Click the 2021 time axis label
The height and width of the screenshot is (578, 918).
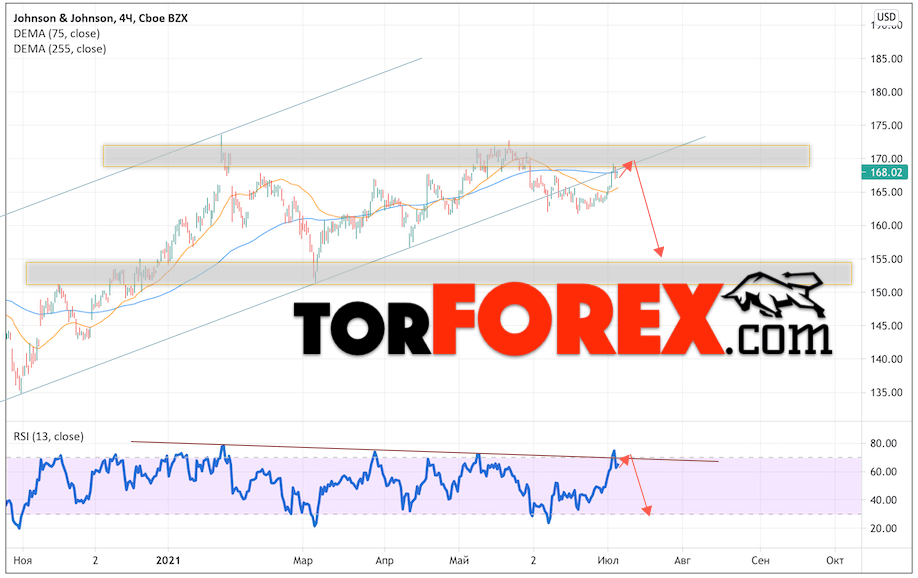click(168, 560)
